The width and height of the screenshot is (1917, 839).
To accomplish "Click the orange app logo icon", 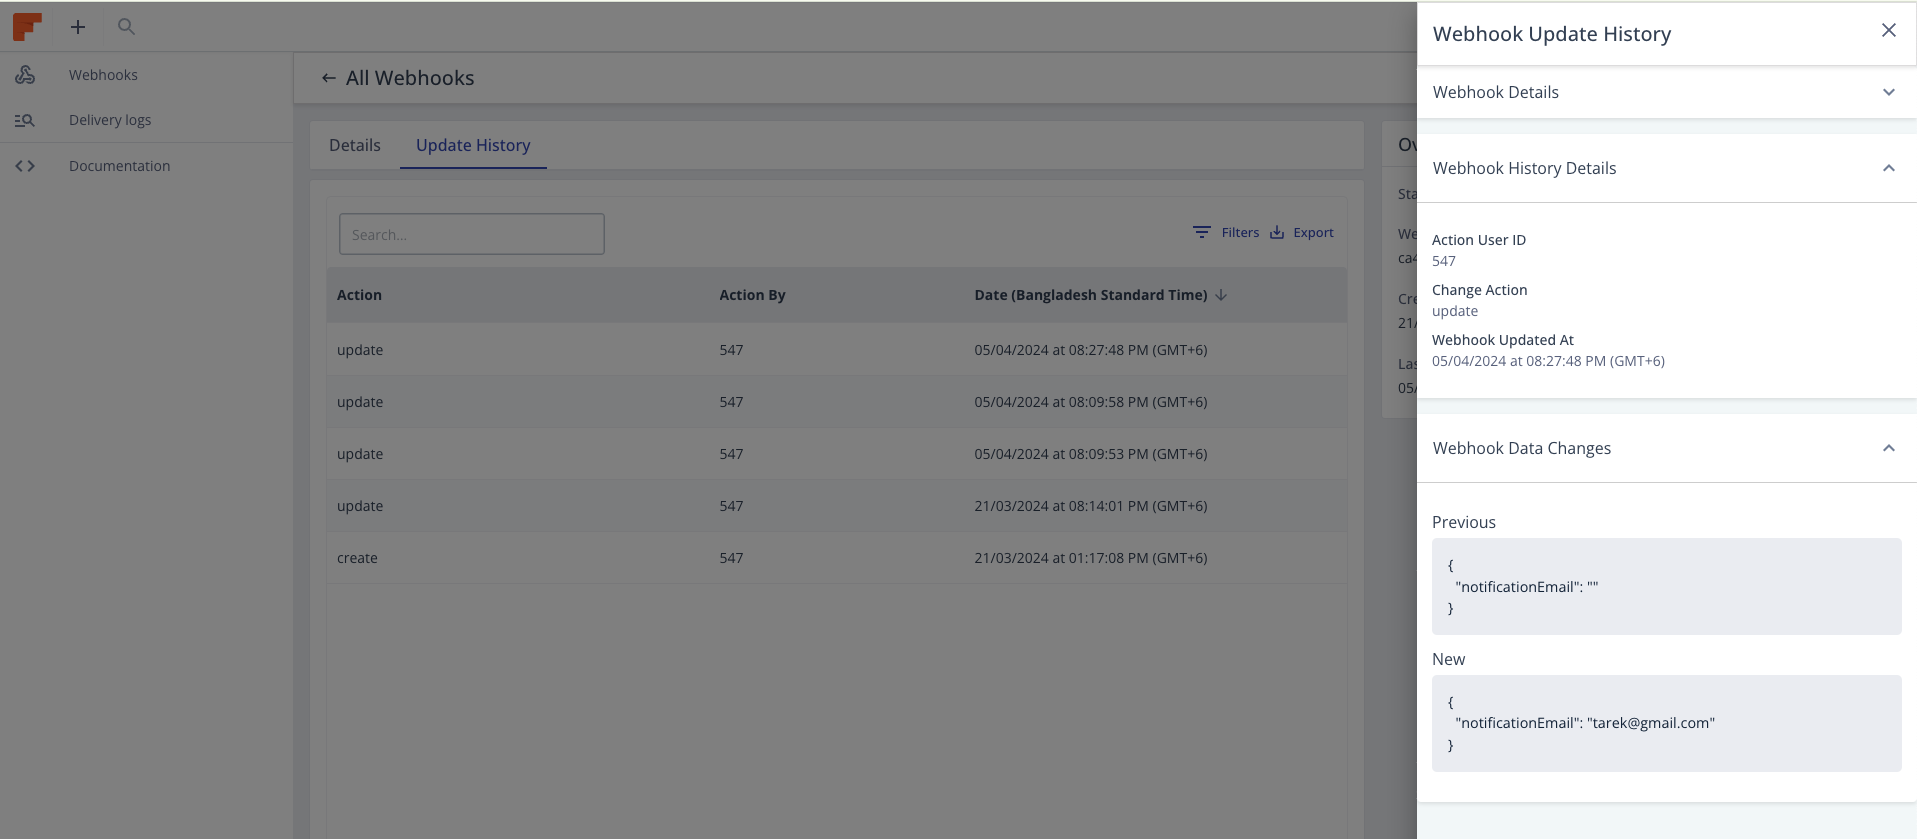I will coord(27,27).
